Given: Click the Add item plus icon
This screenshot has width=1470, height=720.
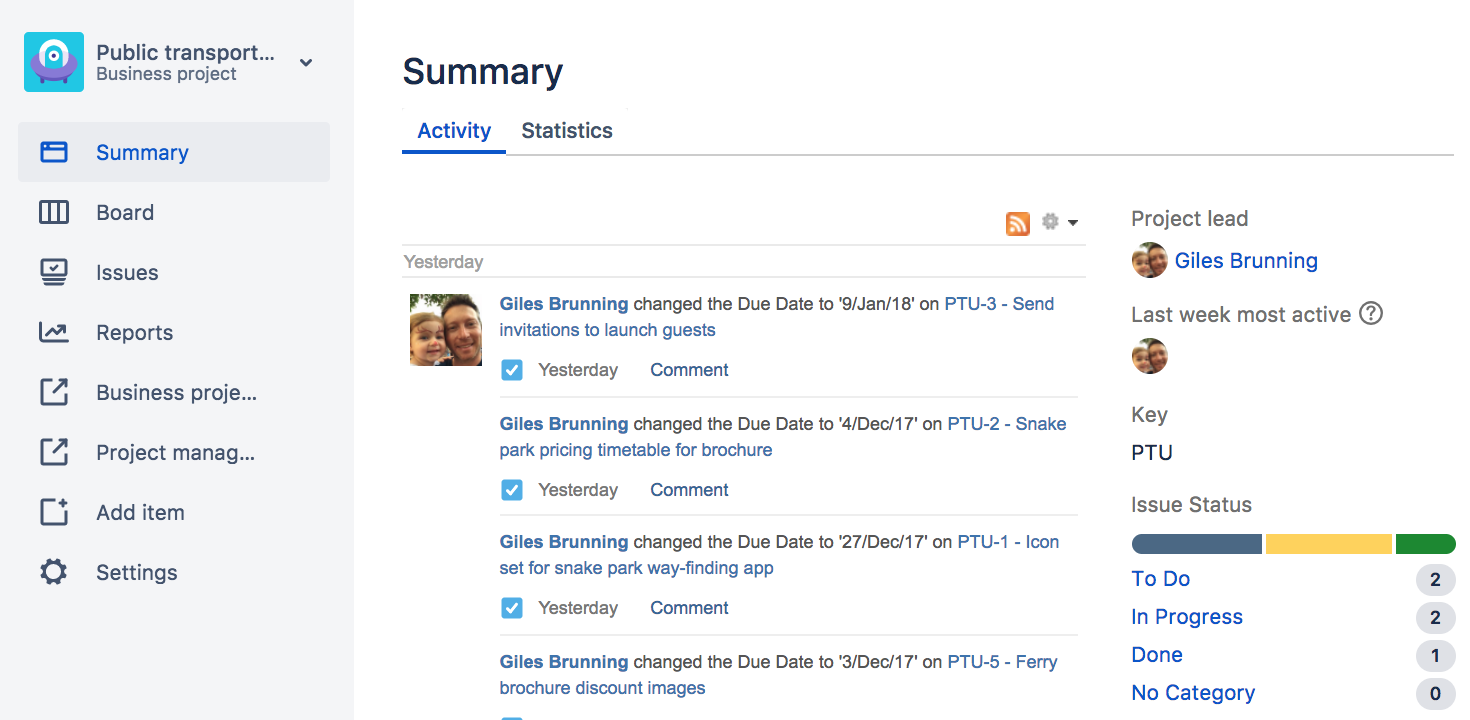Looking at the screenshot, I should click(53, 512).
